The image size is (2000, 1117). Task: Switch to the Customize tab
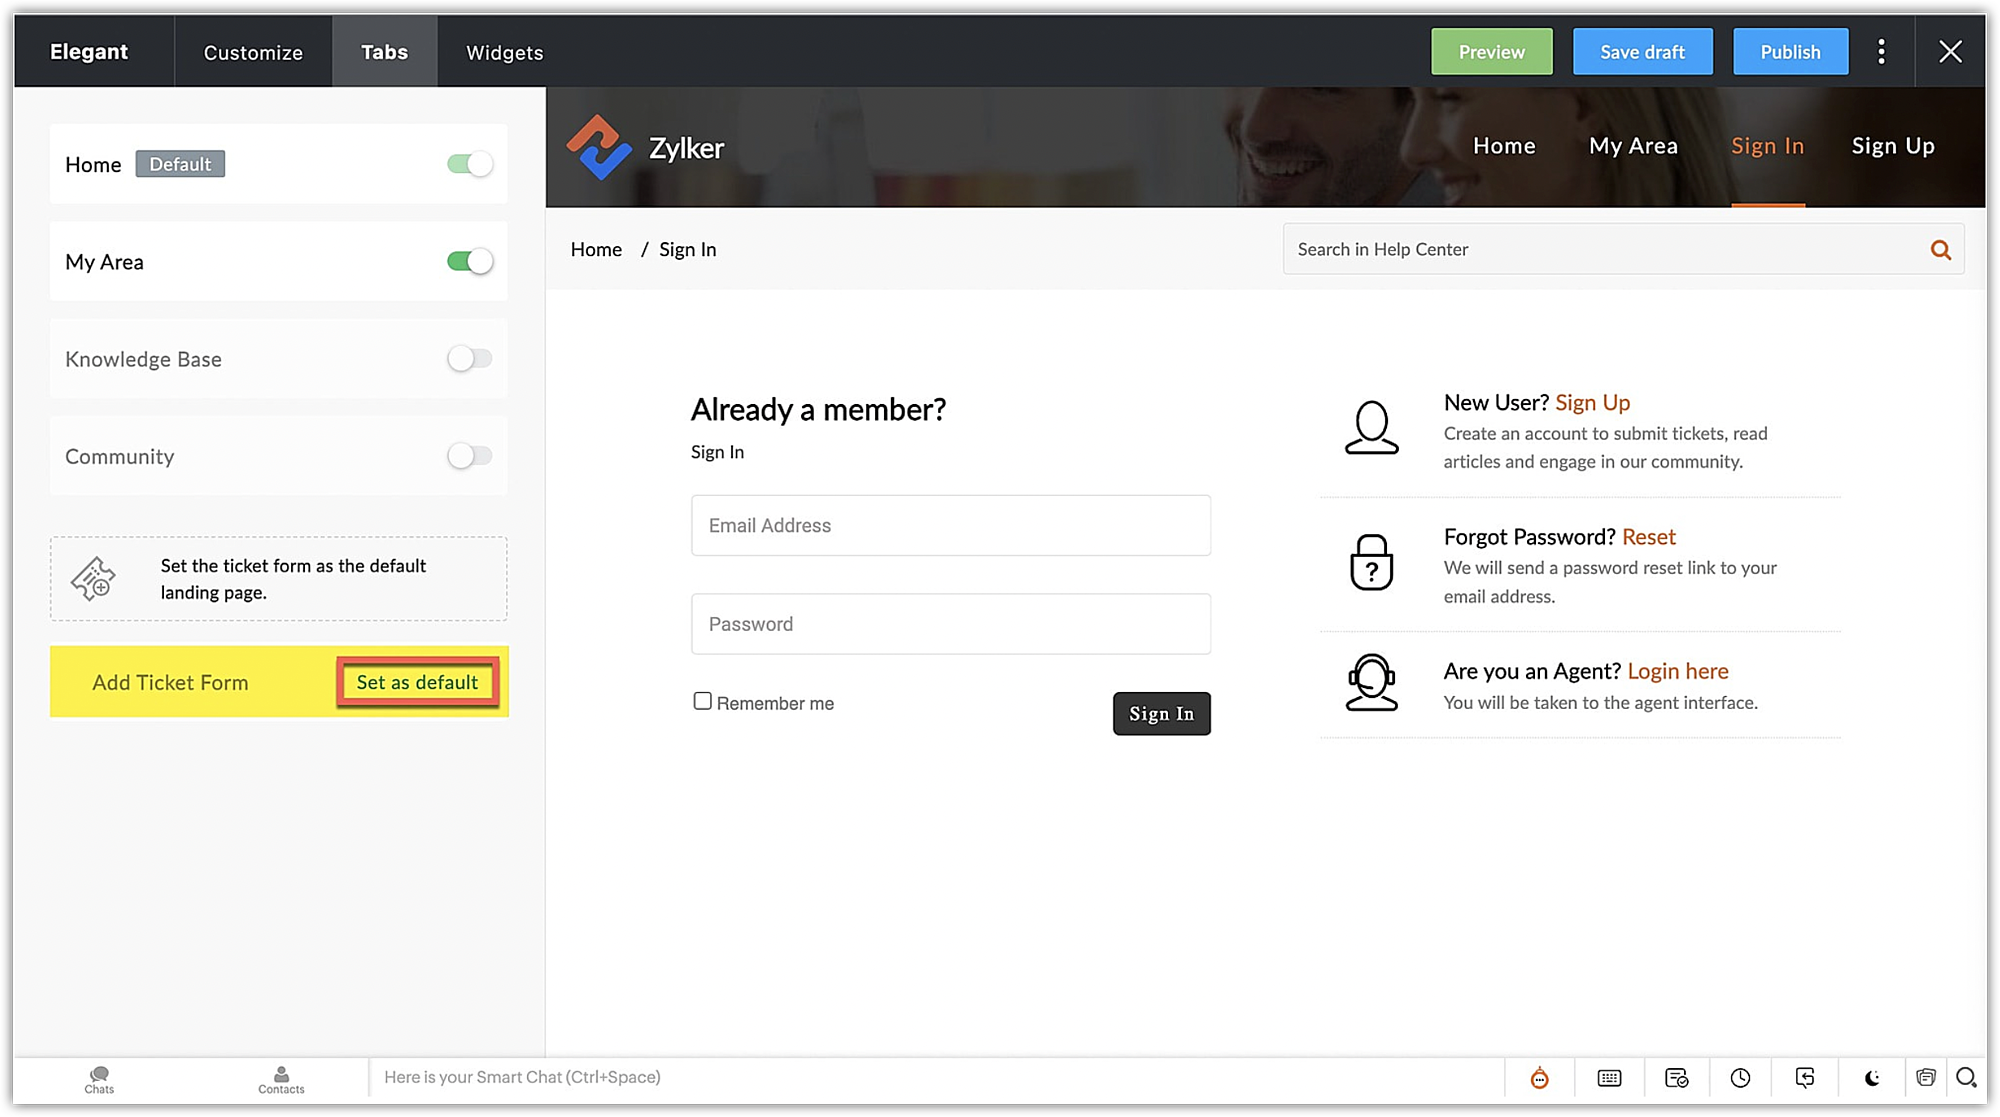[x=253, y=52]
